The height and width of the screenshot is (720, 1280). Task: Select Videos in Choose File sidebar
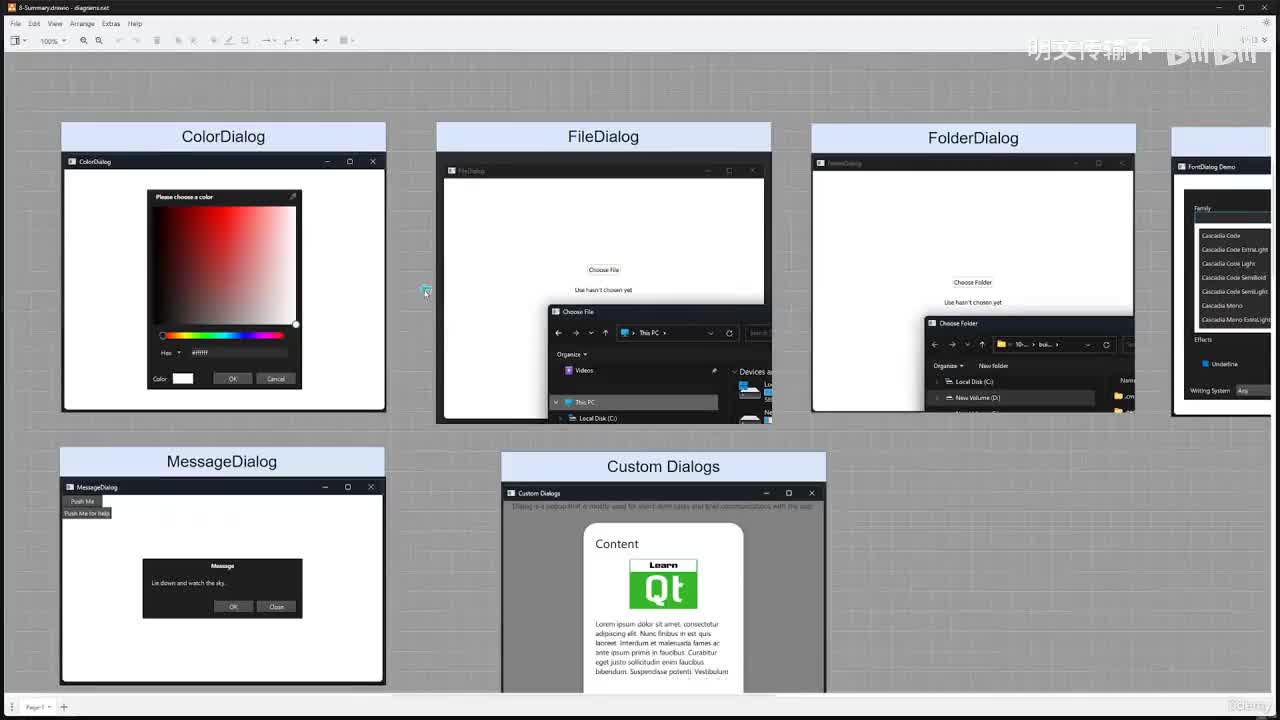point(584,370)
